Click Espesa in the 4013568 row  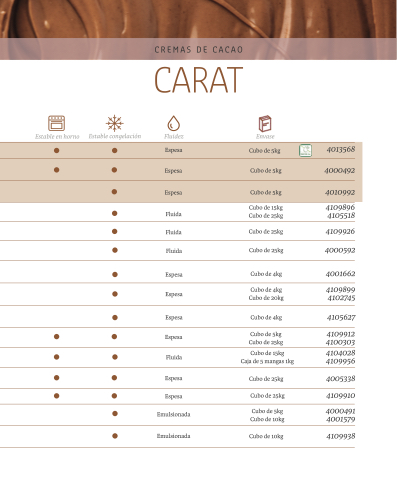[173, 150]
